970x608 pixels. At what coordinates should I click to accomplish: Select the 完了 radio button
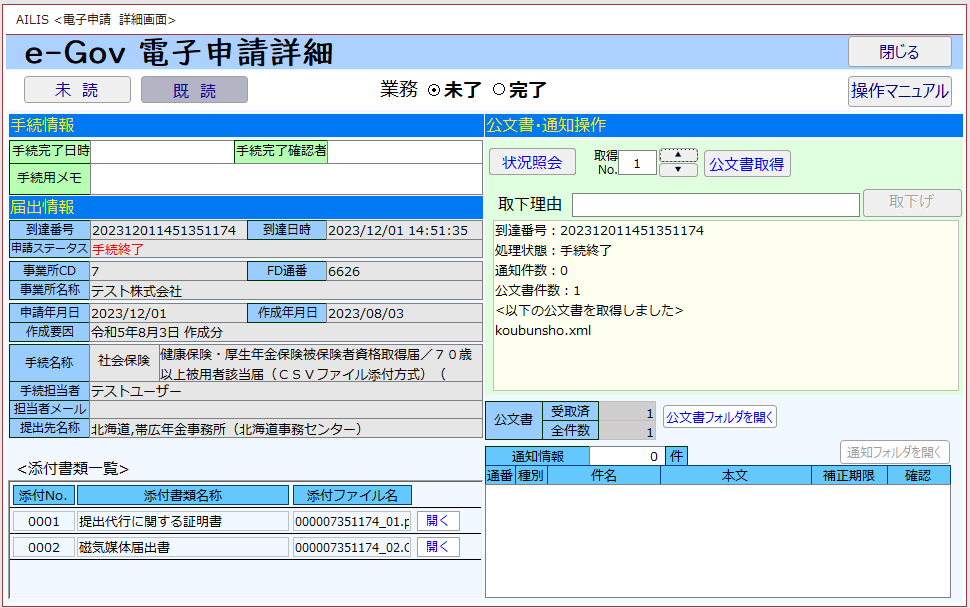click(499, 90)
